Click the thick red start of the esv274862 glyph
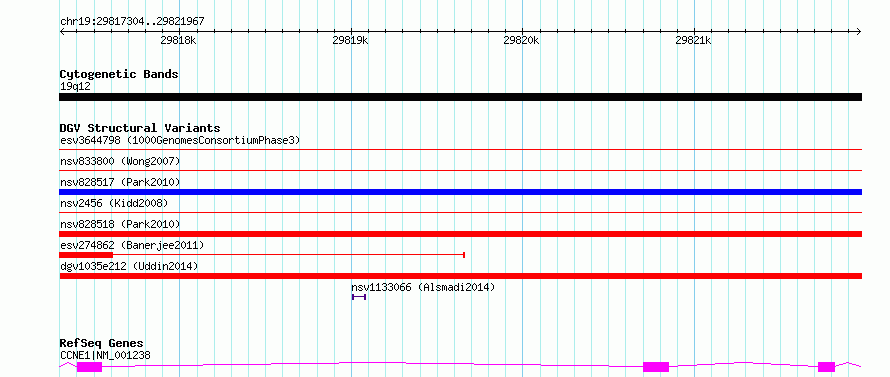Viewport: 890px width, 377px height. tap(86, 255)
